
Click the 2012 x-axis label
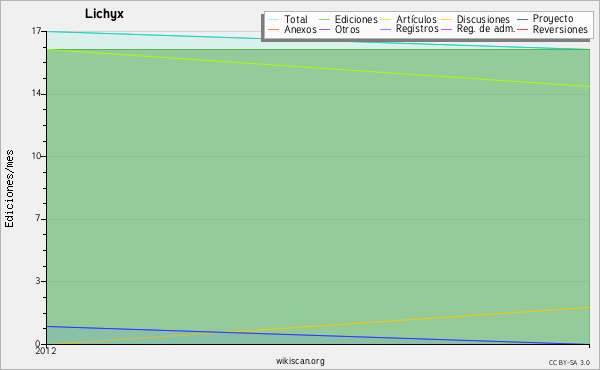pyautogui.click(x=46, y=351)
